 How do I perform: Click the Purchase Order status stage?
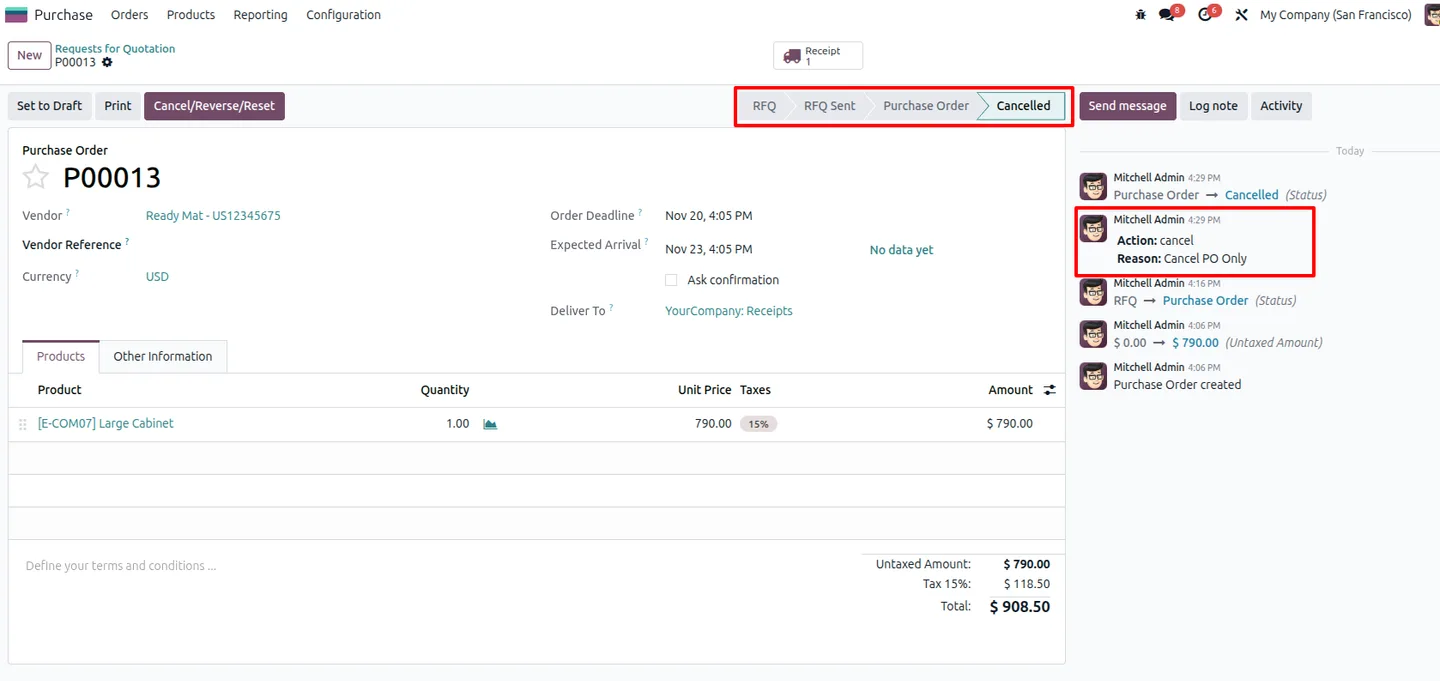925,106
